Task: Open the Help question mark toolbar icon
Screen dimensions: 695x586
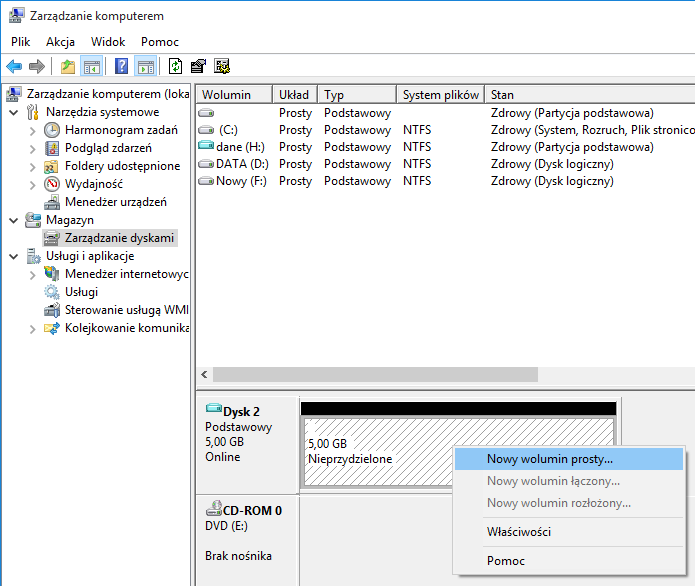Action: [121, 66]
